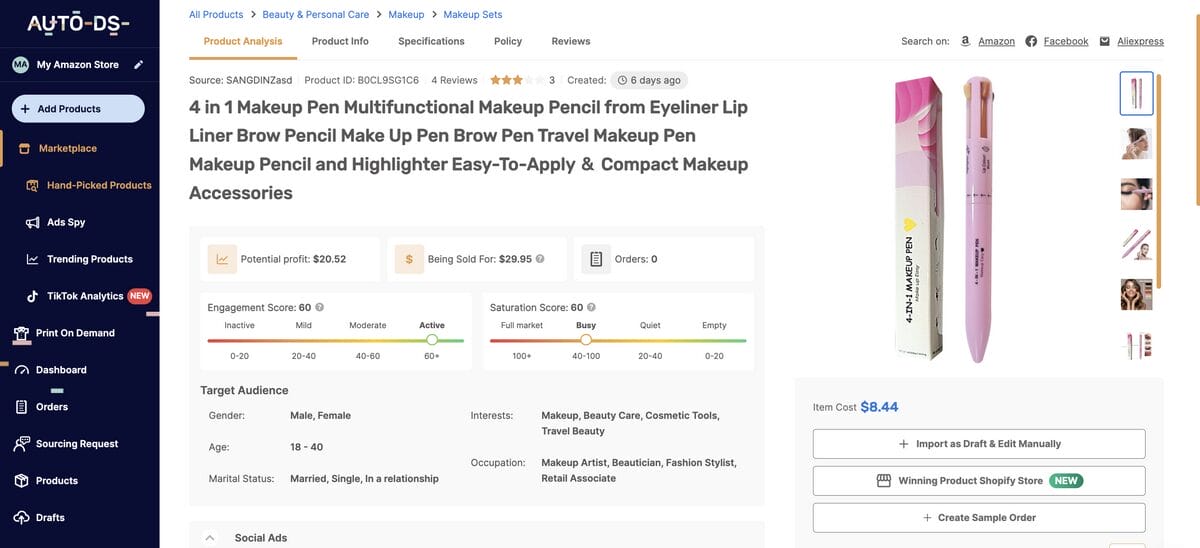Open TikTok Analytics in the sidebar
This screenshot has width=1200, height=548.
(x=85, y=296)
